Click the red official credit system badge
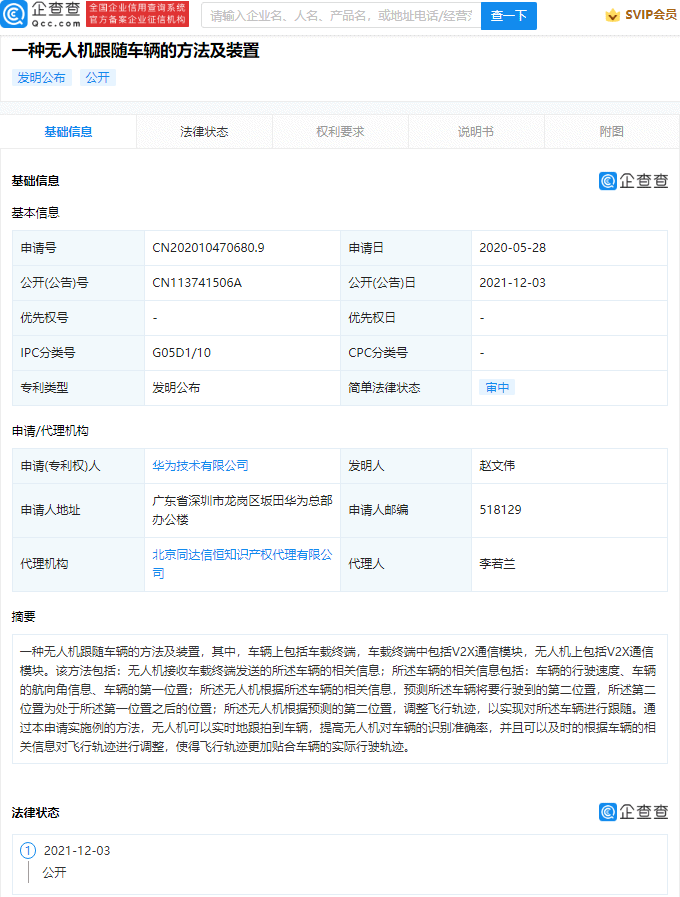Viewport: 680px width, 897px height. [x=137, y=14]
